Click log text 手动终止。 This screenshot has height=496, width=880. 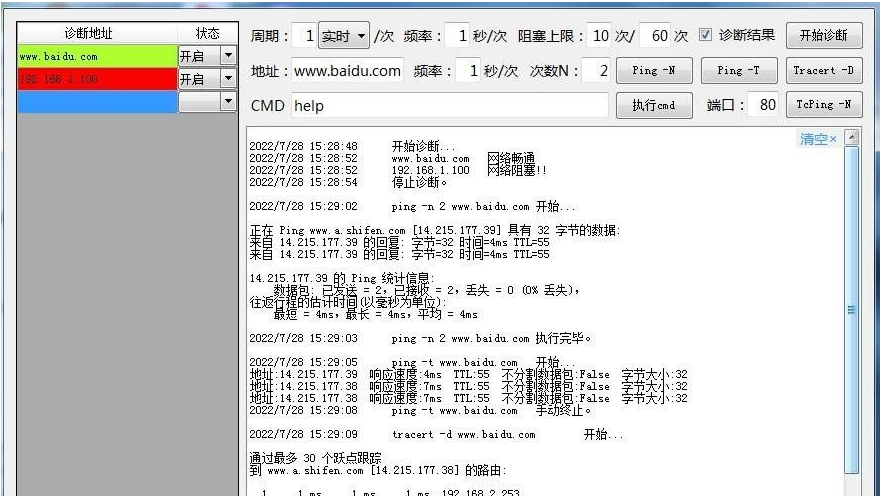click(x=563, y=410)
